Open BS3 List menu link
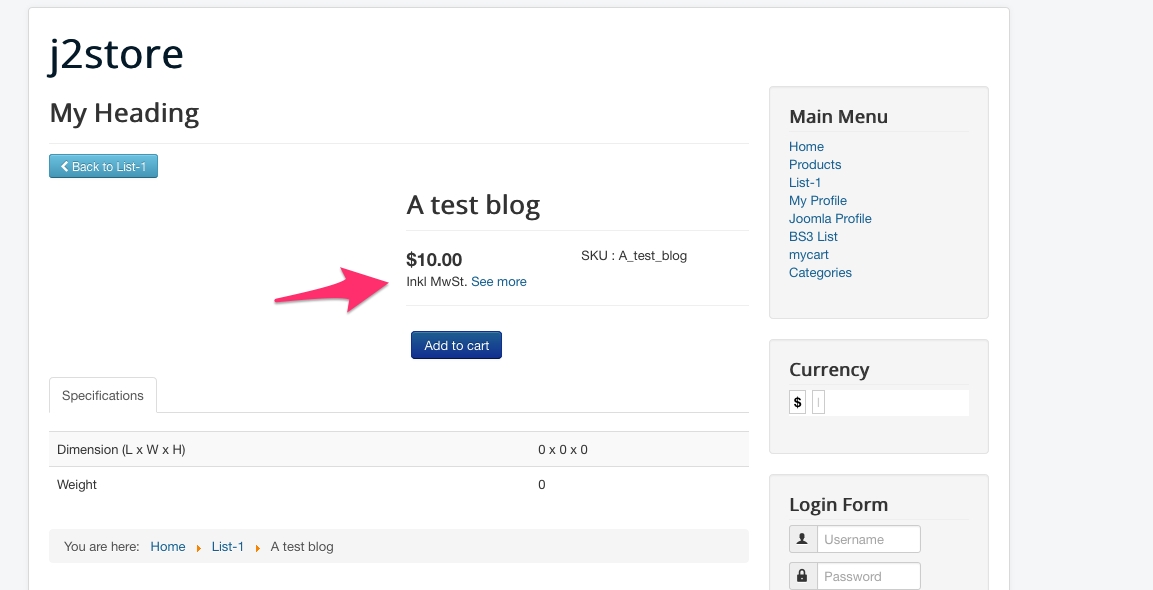This screenshot has width=1153, height=590. (813, 237)
